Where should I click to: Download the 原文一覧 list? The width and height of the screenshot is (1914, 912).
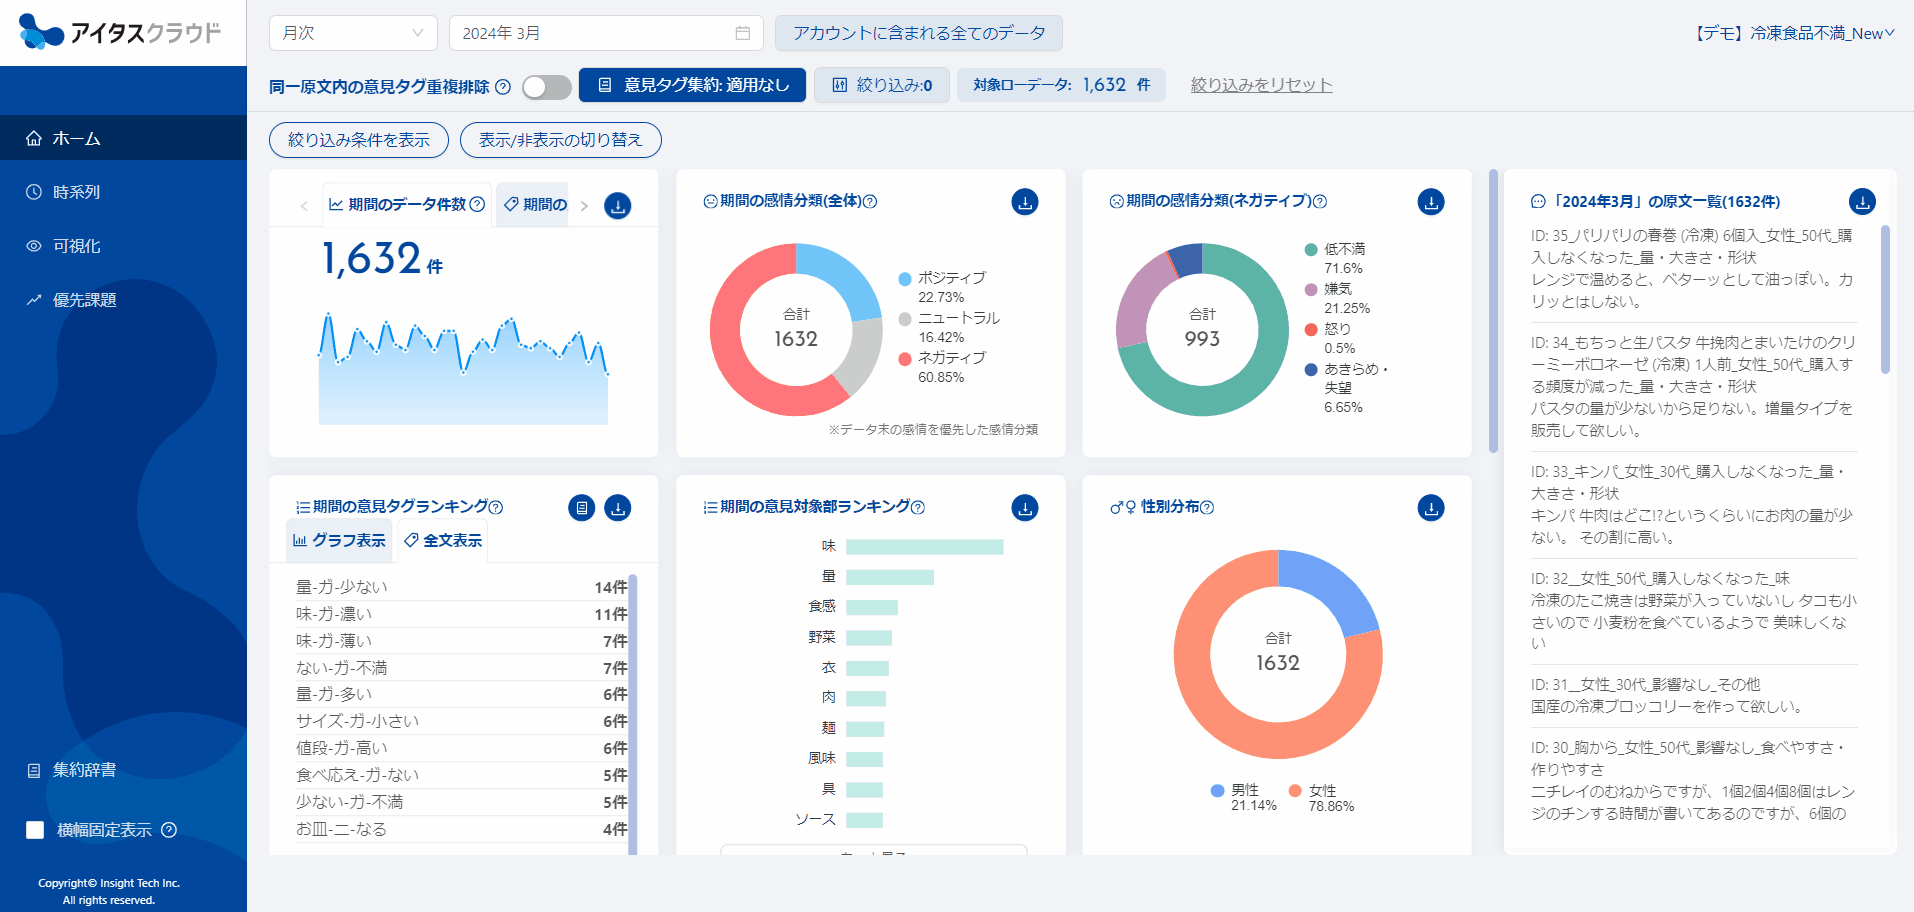tap(1861, 202)
